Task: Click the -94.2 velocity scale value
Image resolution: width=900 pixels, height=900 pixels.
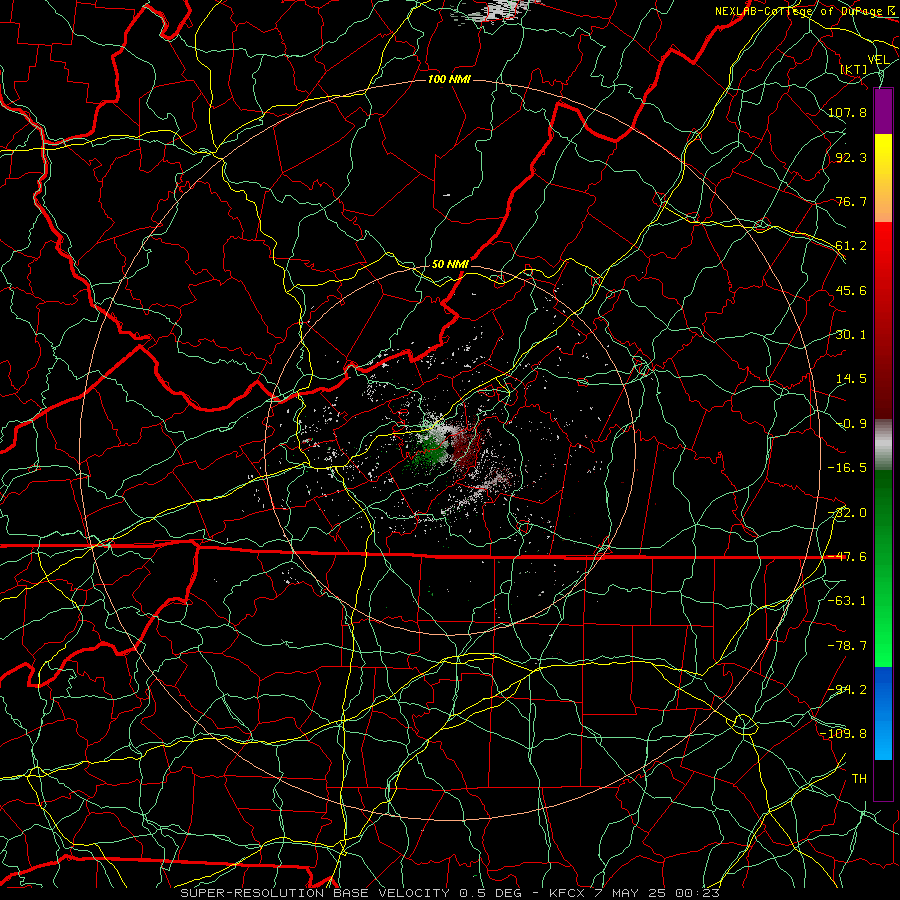Action: 847,690
